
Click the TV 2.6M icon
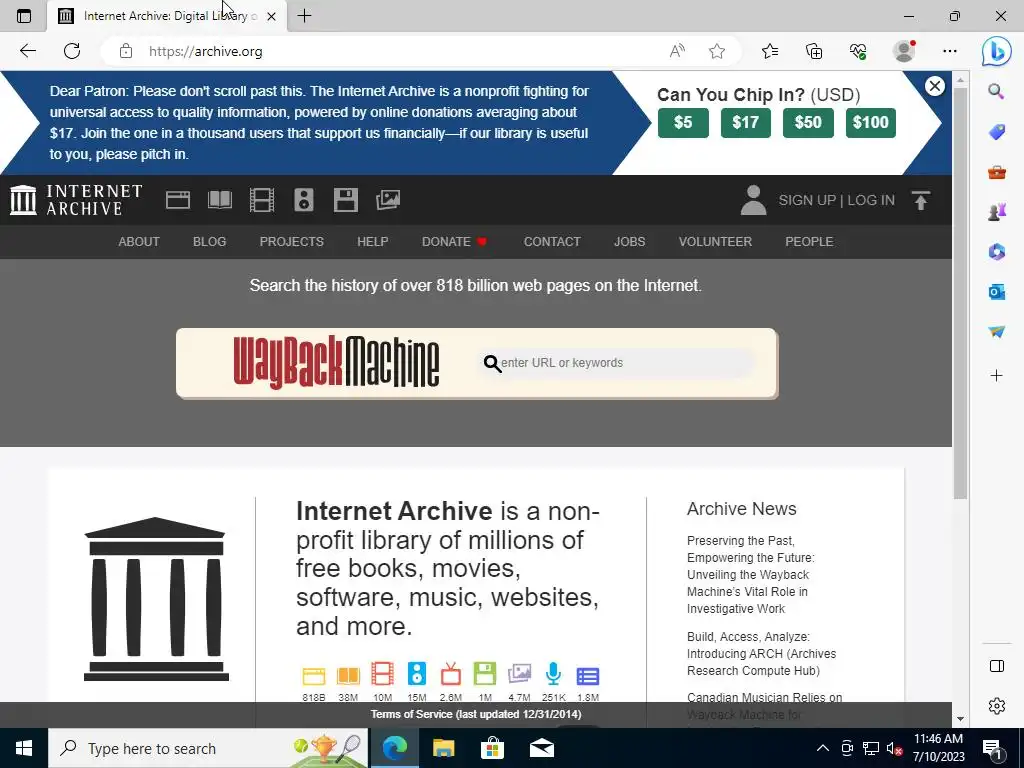coord(451,674)
